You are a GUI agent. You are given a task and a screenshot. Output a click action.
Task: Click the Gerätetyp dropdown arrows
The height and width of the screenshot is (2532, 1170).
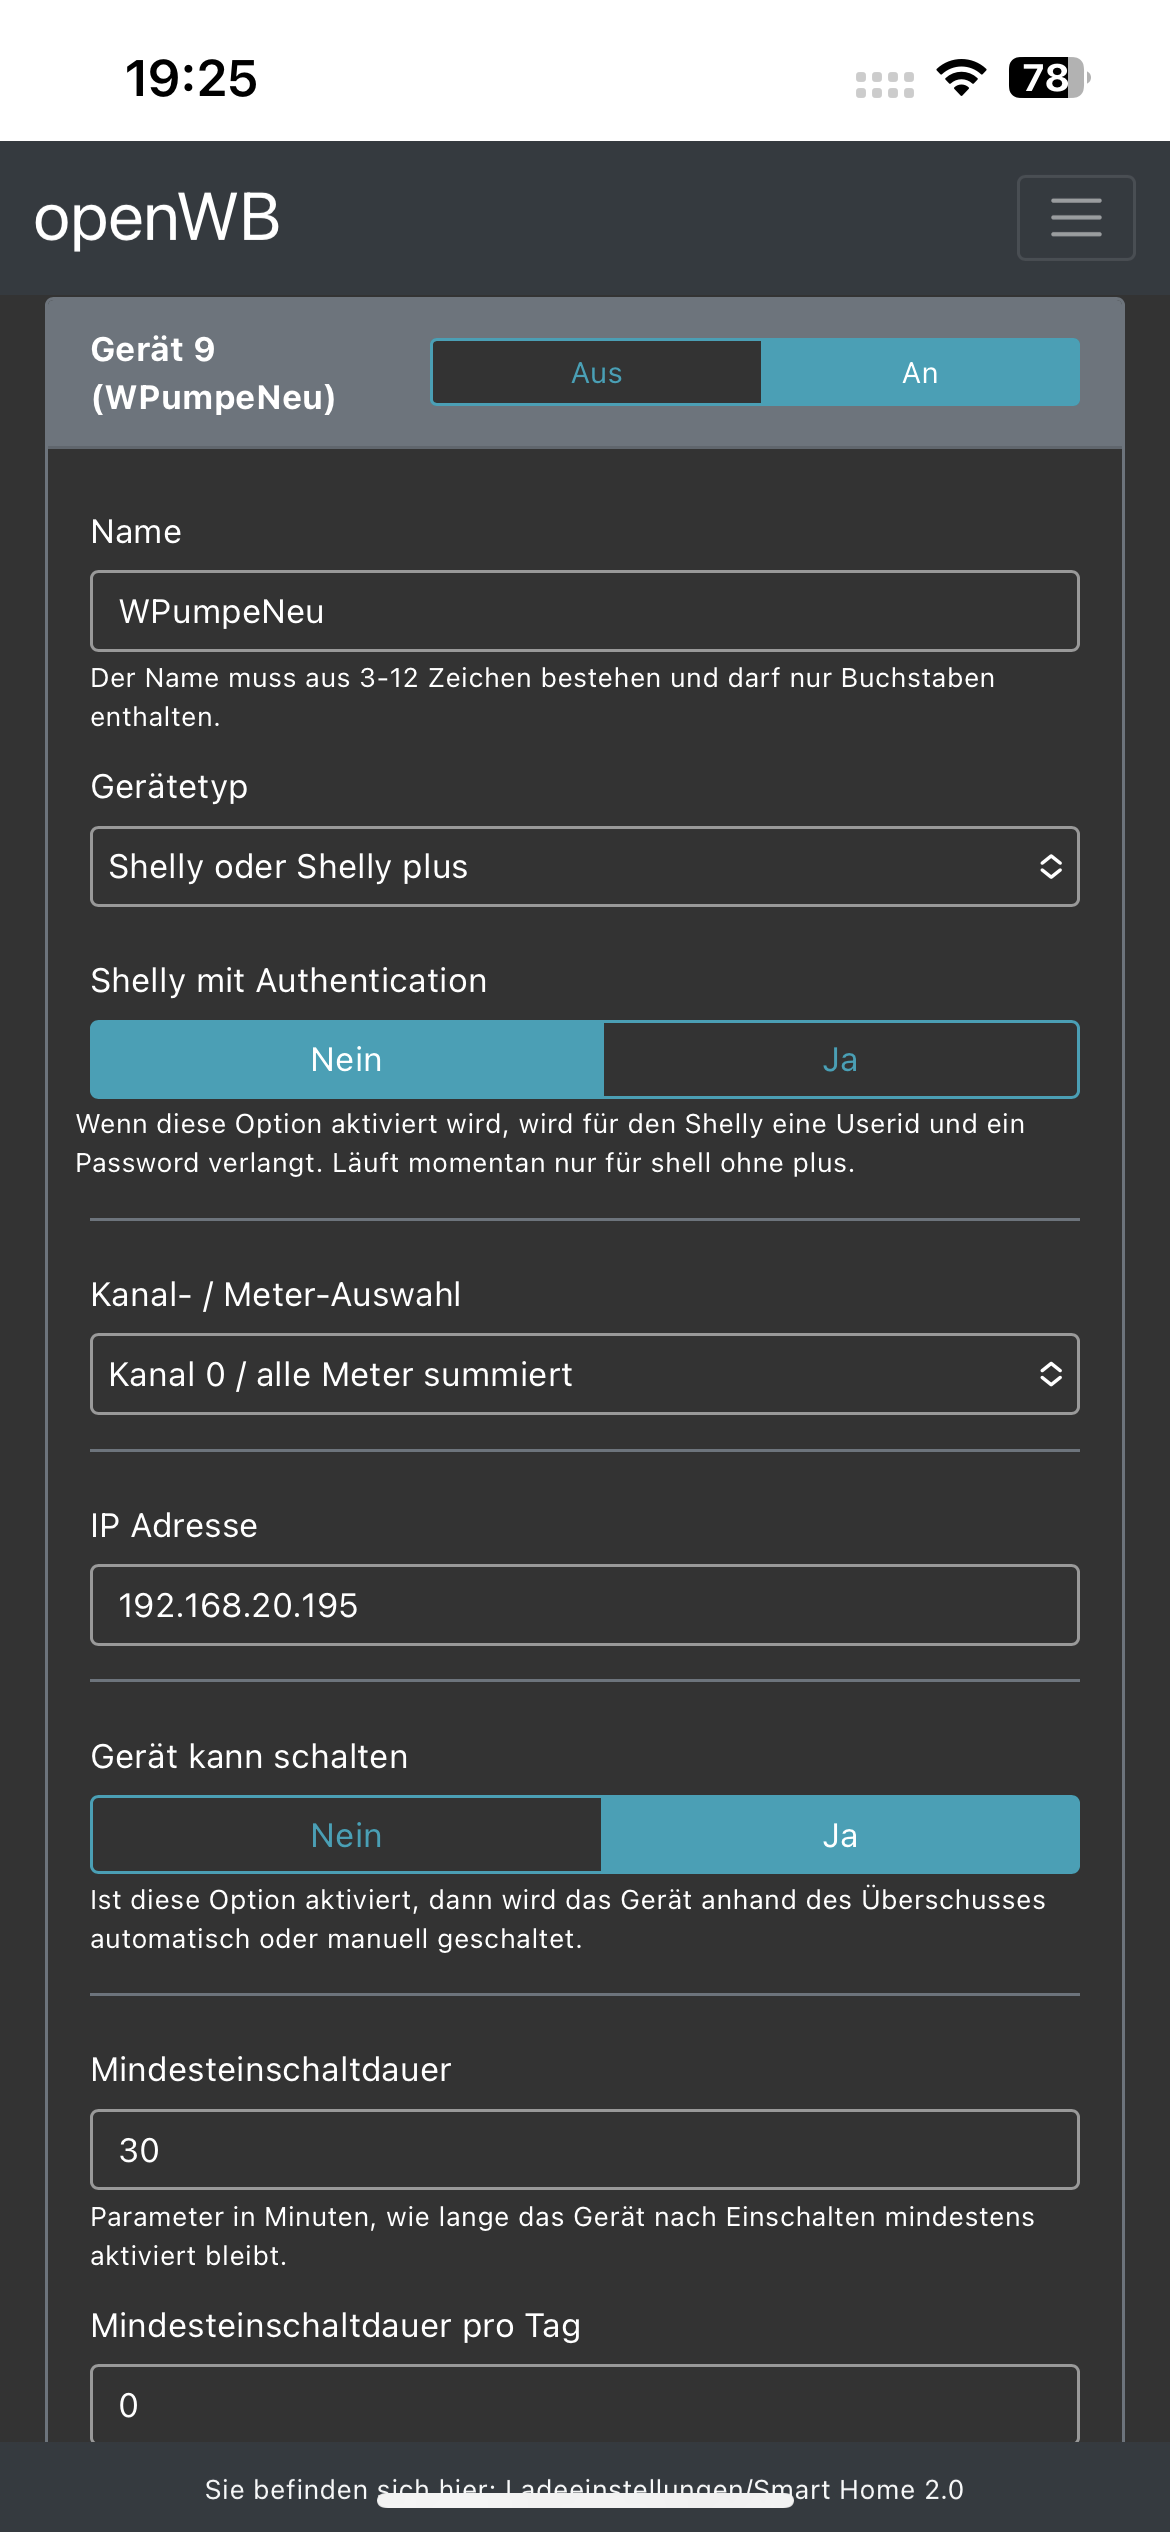click(x=1050, y=867)
